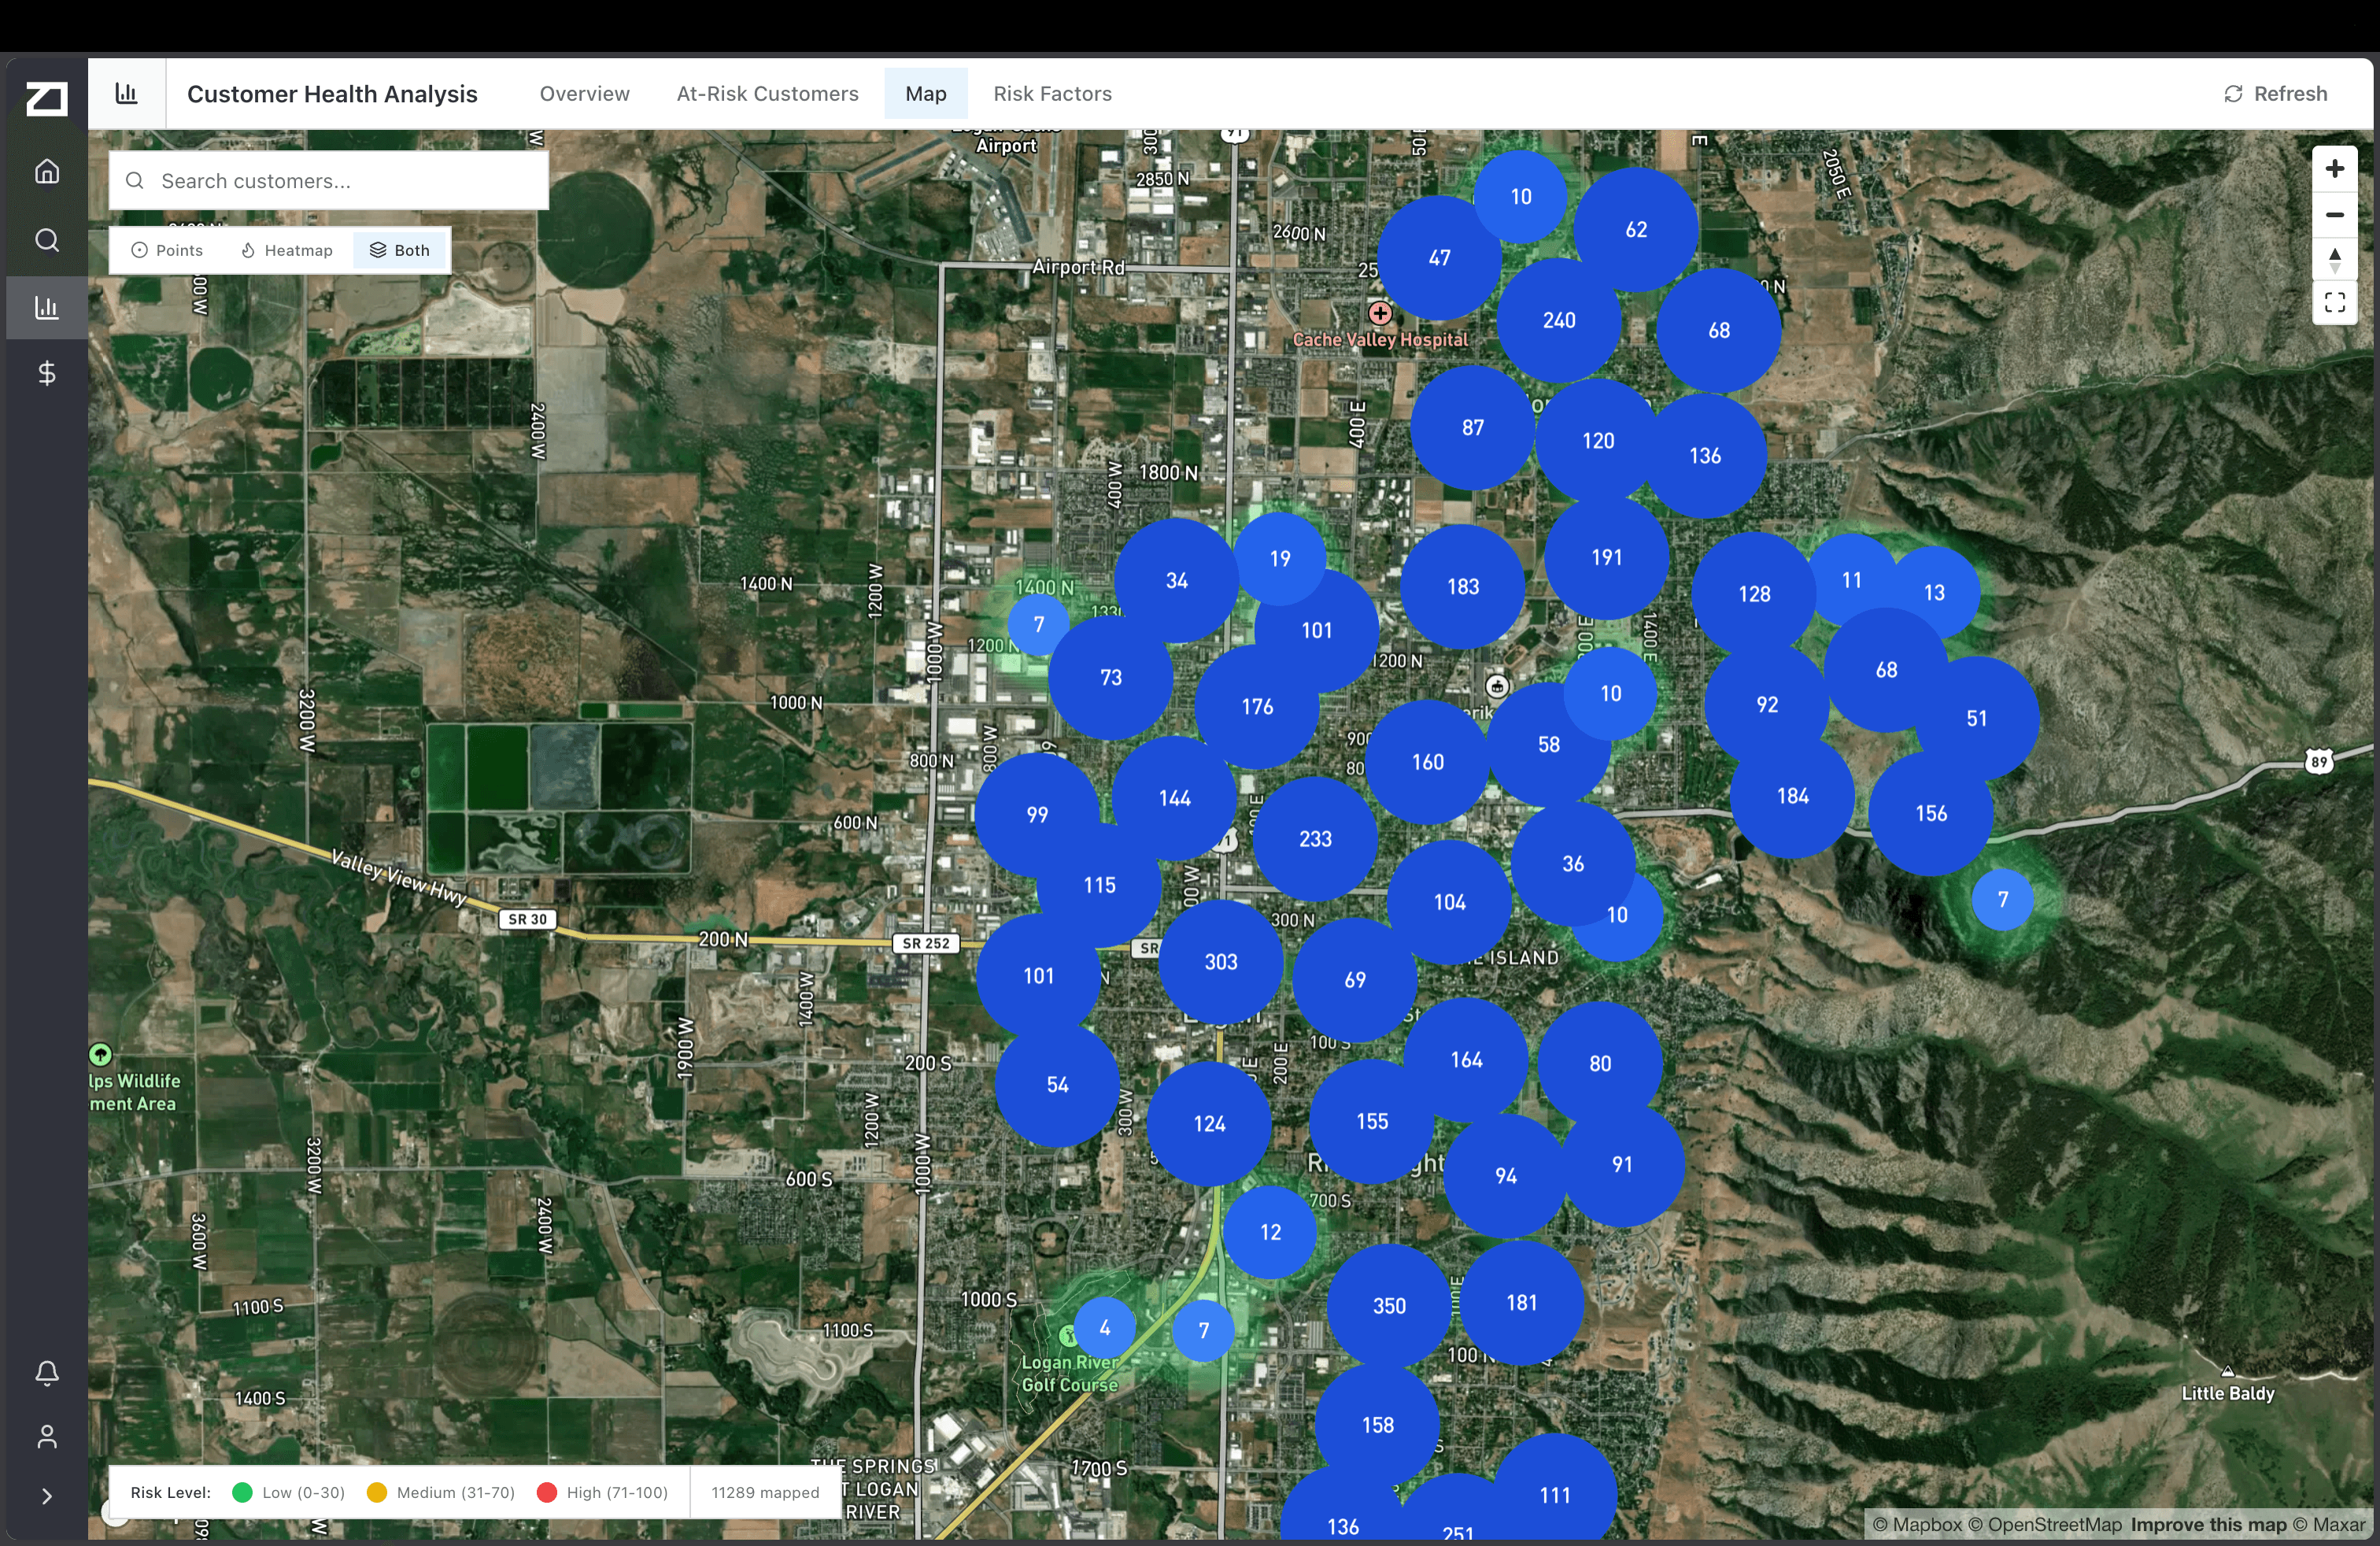
Task: Open the user profile icon
Action: (x=47, y=1437)
